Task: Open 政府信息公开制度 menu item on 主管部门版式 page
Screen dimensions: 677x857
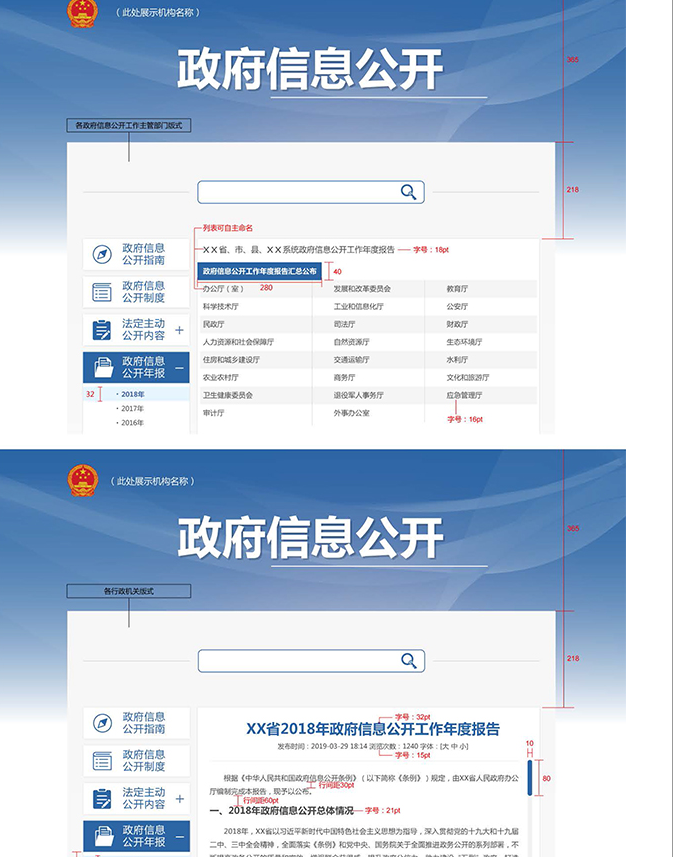Action: click(x=136, y=292)
